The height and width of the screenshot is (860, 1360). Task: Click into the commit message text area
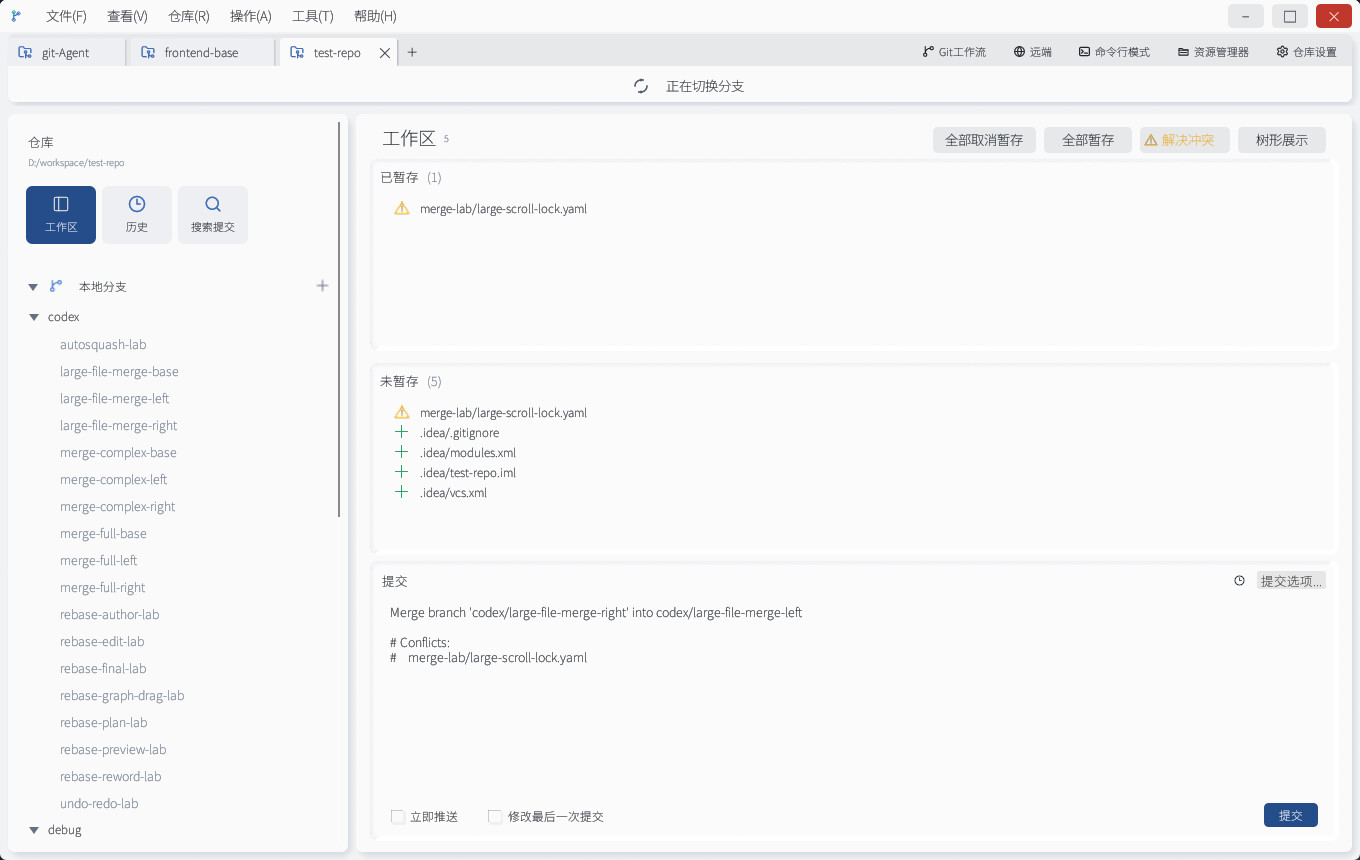[855, 700]
